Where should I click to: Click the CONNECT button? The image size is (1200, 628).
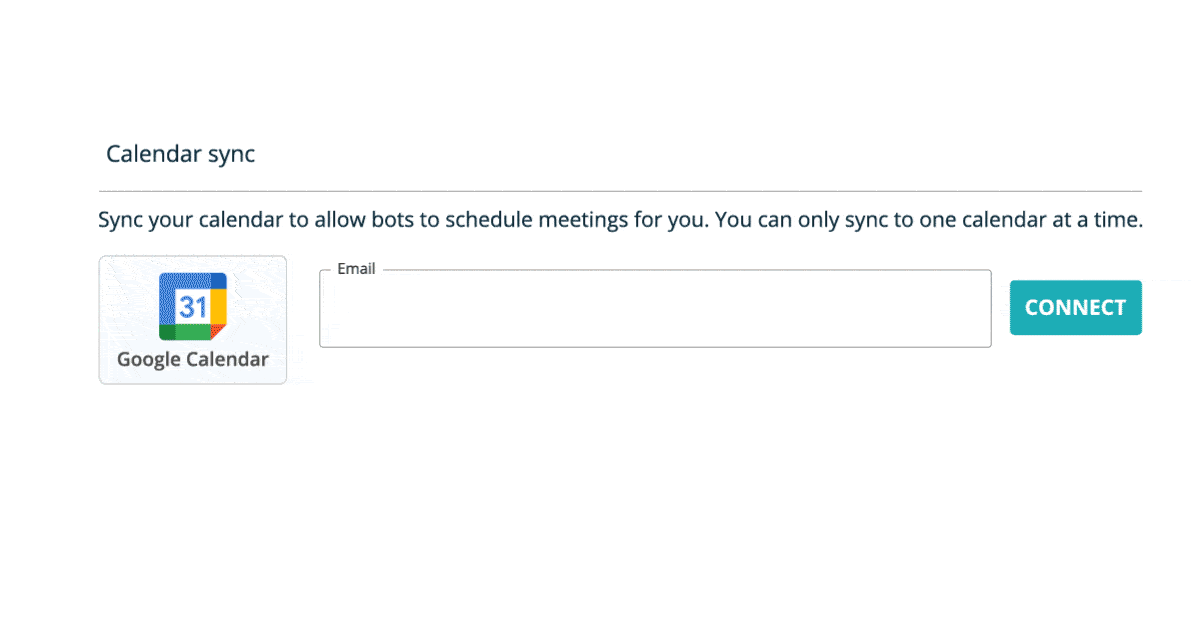(x=1075, y=308)
